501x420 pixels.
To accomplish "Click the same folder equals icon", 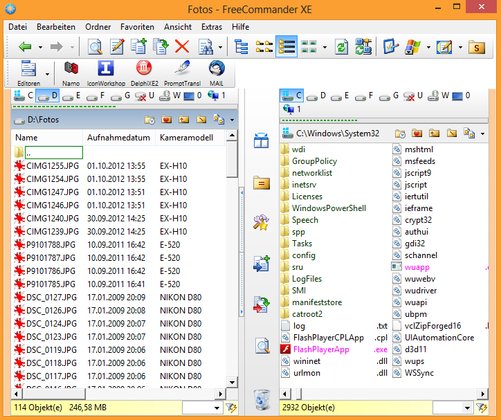I will click(261, 183).
